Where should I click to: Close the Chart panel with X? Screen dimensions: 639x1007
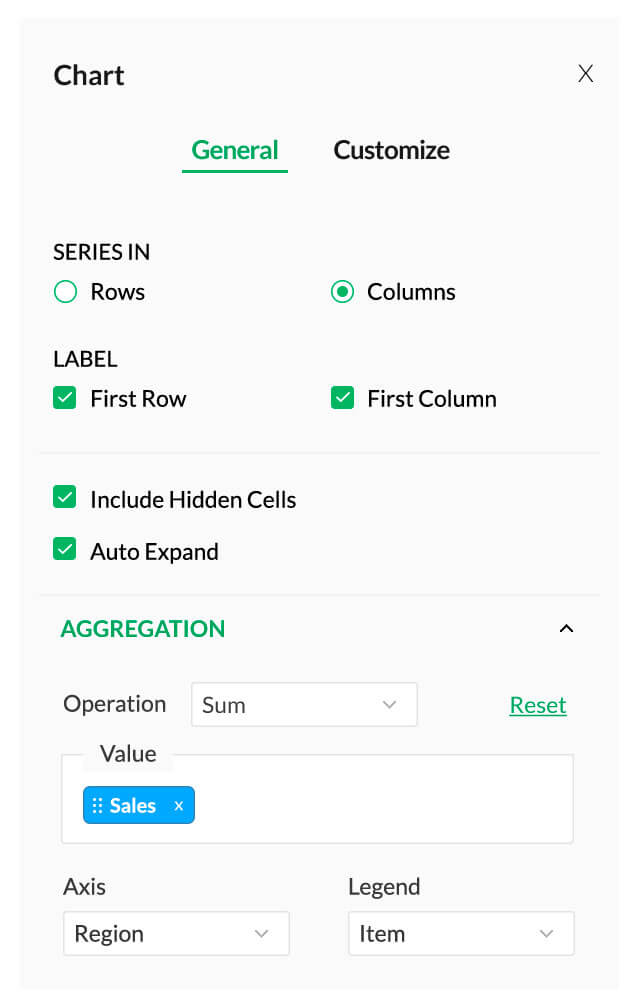tap(586, 74)
